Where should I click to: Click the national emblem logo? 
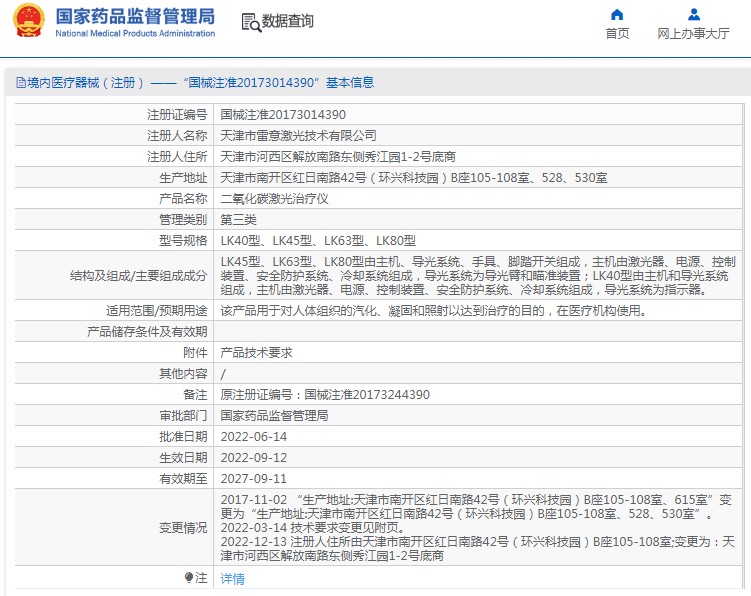pyautogui.click(x=29, y=21)
